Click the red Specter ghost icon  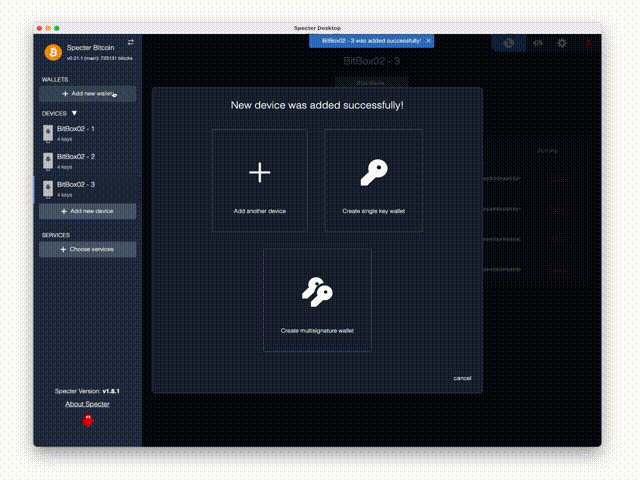88,421
